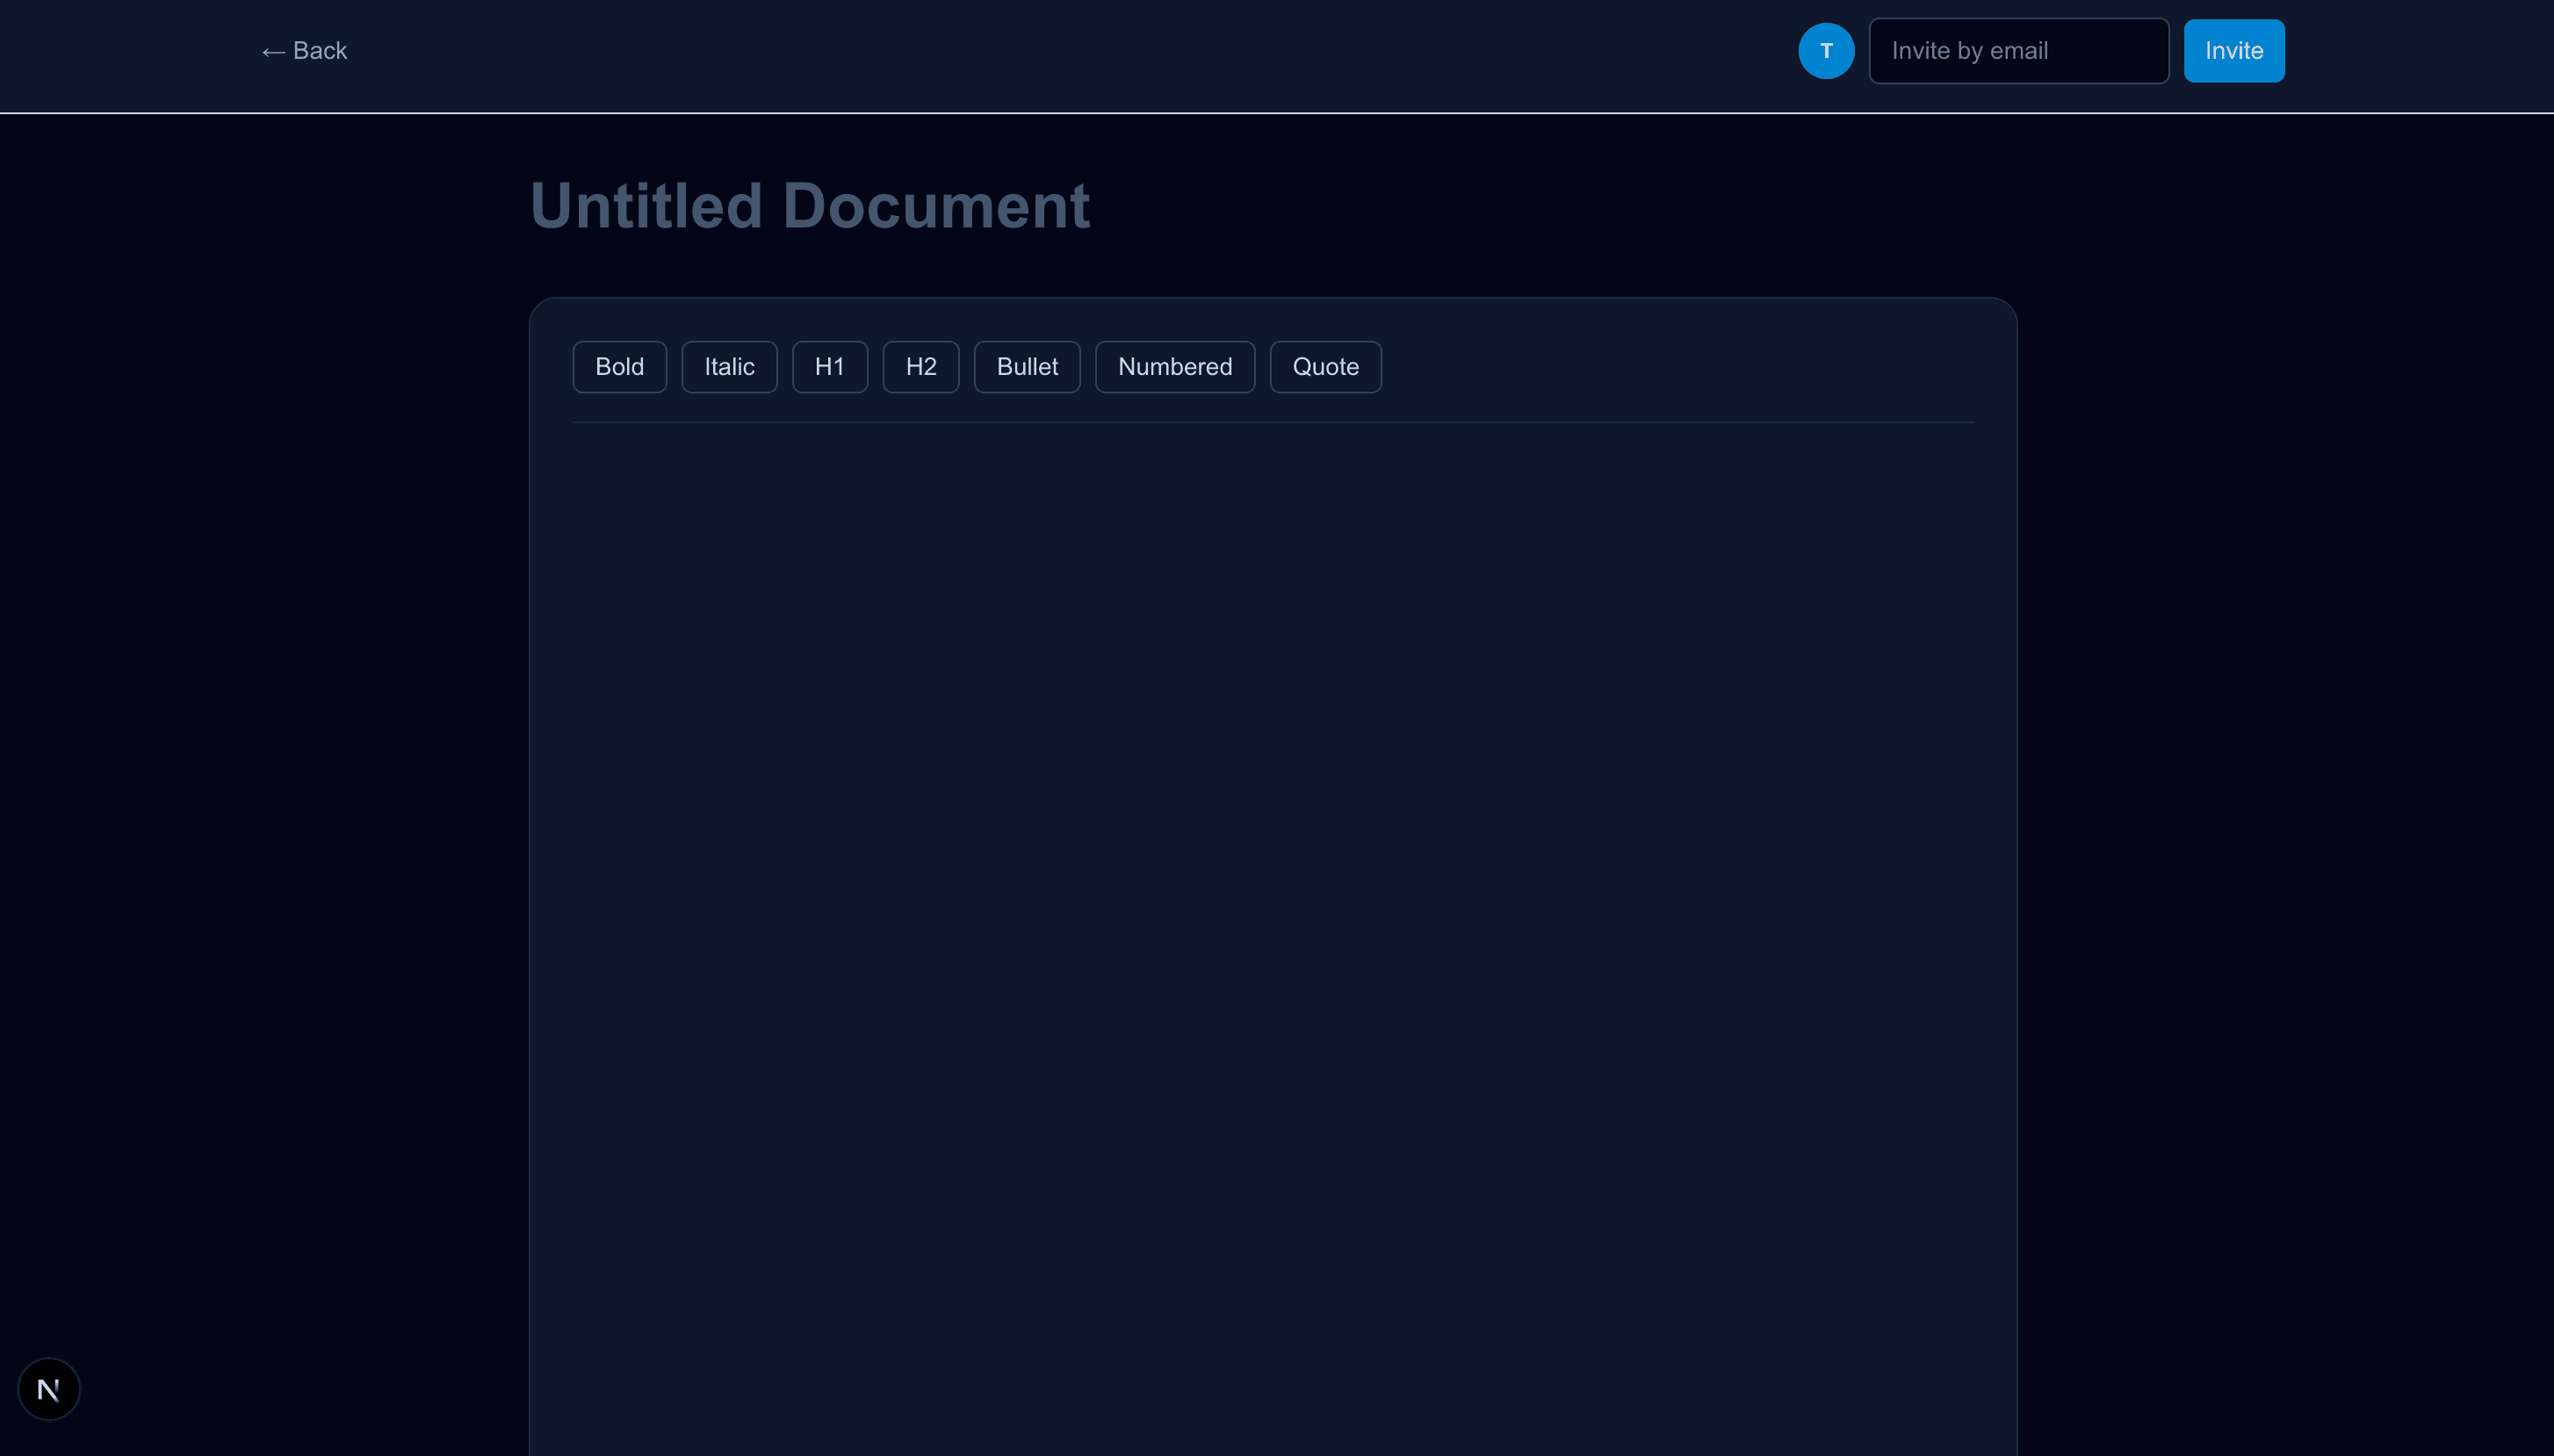The height and width of the screenshot is (1456, 2554).
Task: Apply Quote block formatting
Action: pyautogui.click(x=1325, y=367)
